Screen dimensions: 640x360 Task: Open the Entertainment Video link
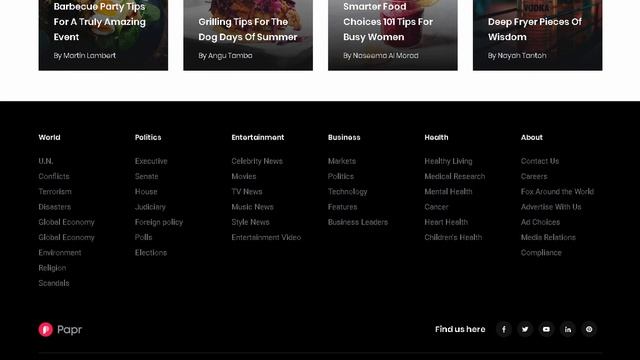(266, 237)
